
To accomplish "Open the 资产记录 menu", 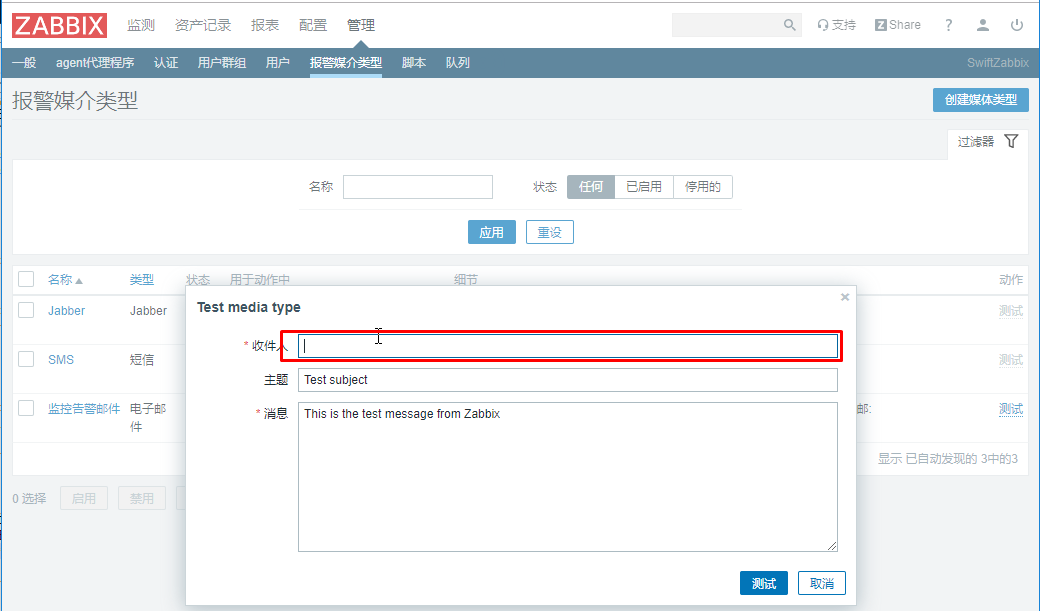I will (x=203, y=25).
